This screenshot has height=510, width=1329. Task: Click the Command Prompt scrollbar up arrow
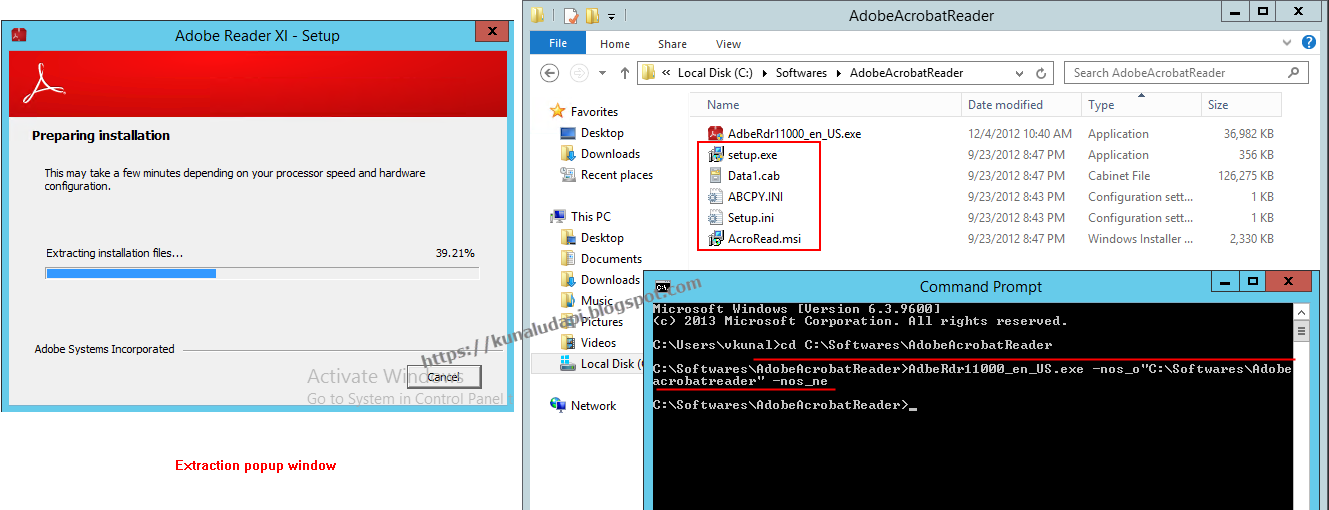pos(1301,311)
